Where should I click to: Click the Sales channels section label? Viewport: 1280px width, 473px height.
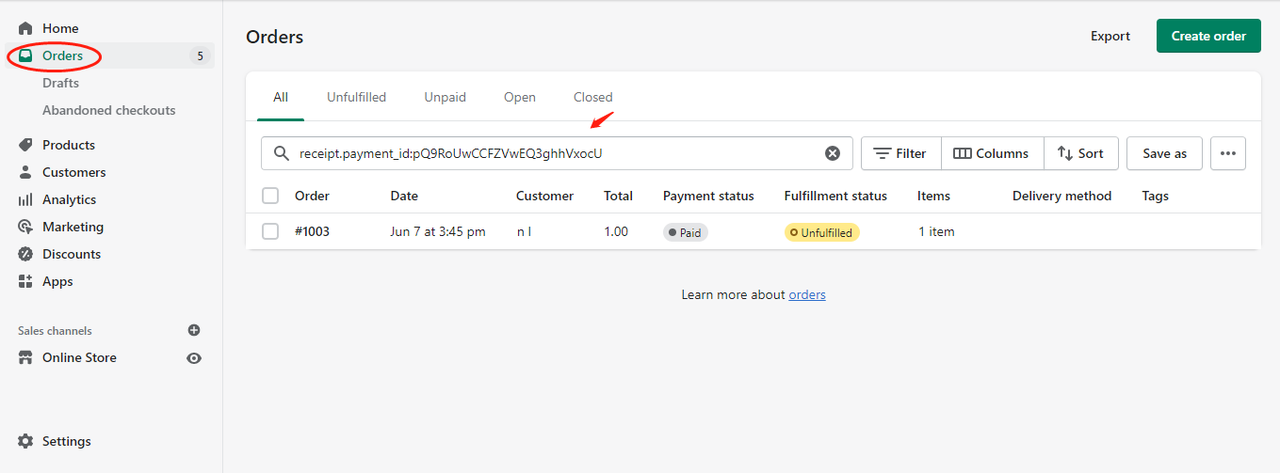(55, 331)
